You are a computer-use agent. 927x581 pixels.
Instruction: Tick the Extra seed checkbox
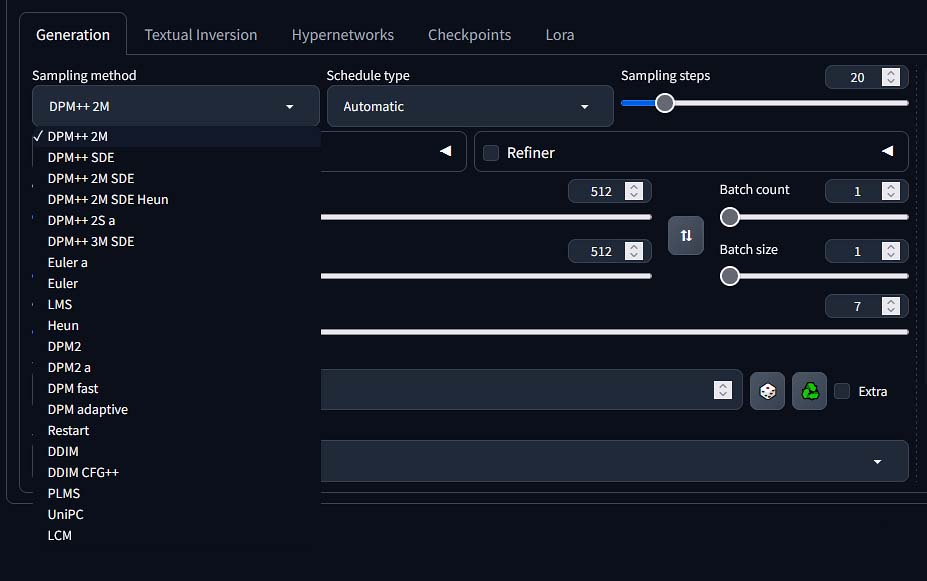pos(842,391)
